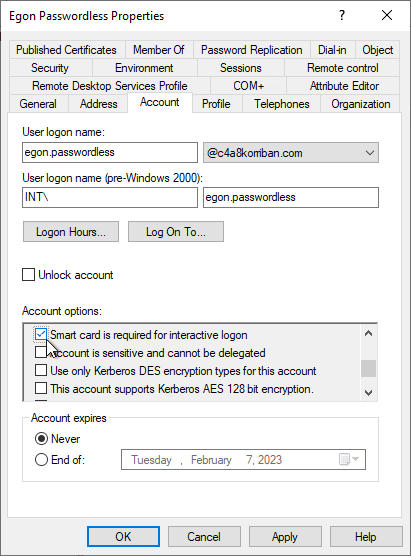Select the End of expiration radio button

[x=41, y=460]
